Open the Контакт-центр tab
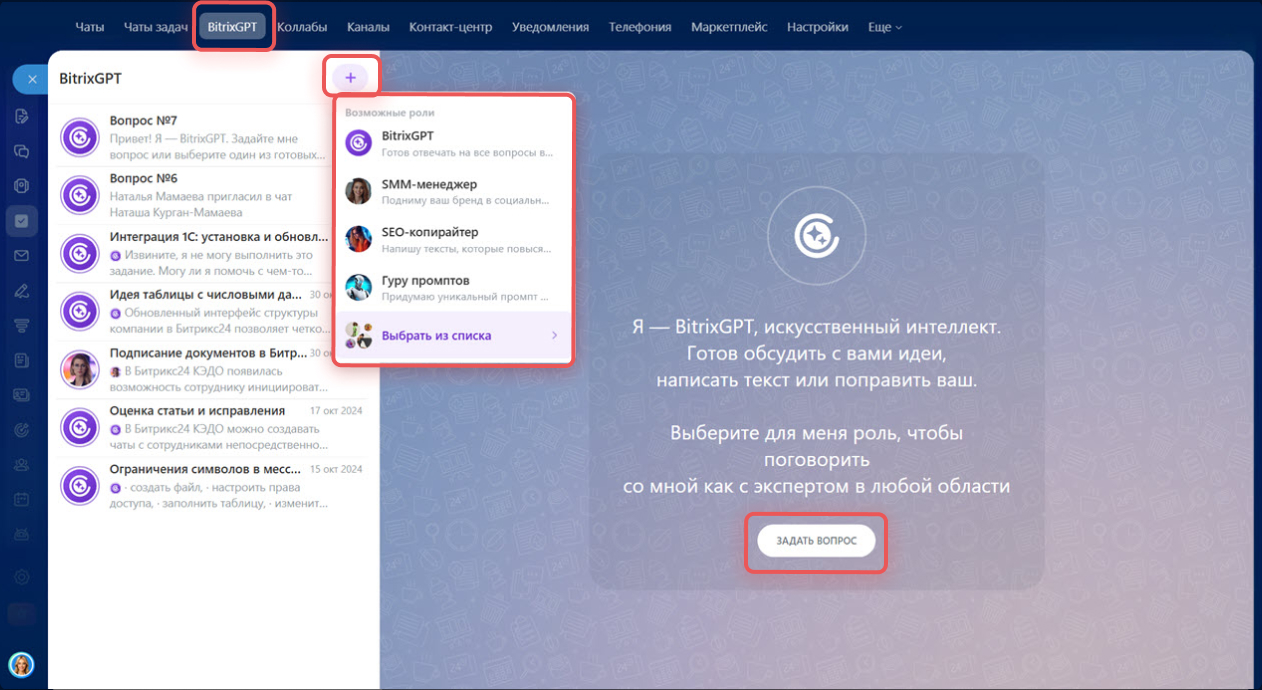1262x690 pixels. click(451, 27)
